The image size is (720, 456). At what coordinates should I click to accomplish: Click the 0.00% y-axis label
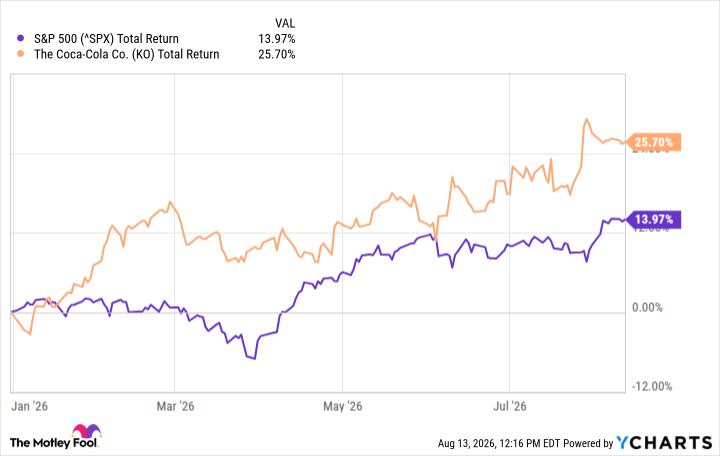(647, 308)
